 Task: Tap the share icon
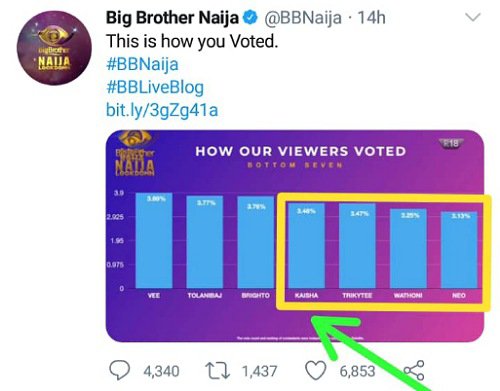pos(414,370)
